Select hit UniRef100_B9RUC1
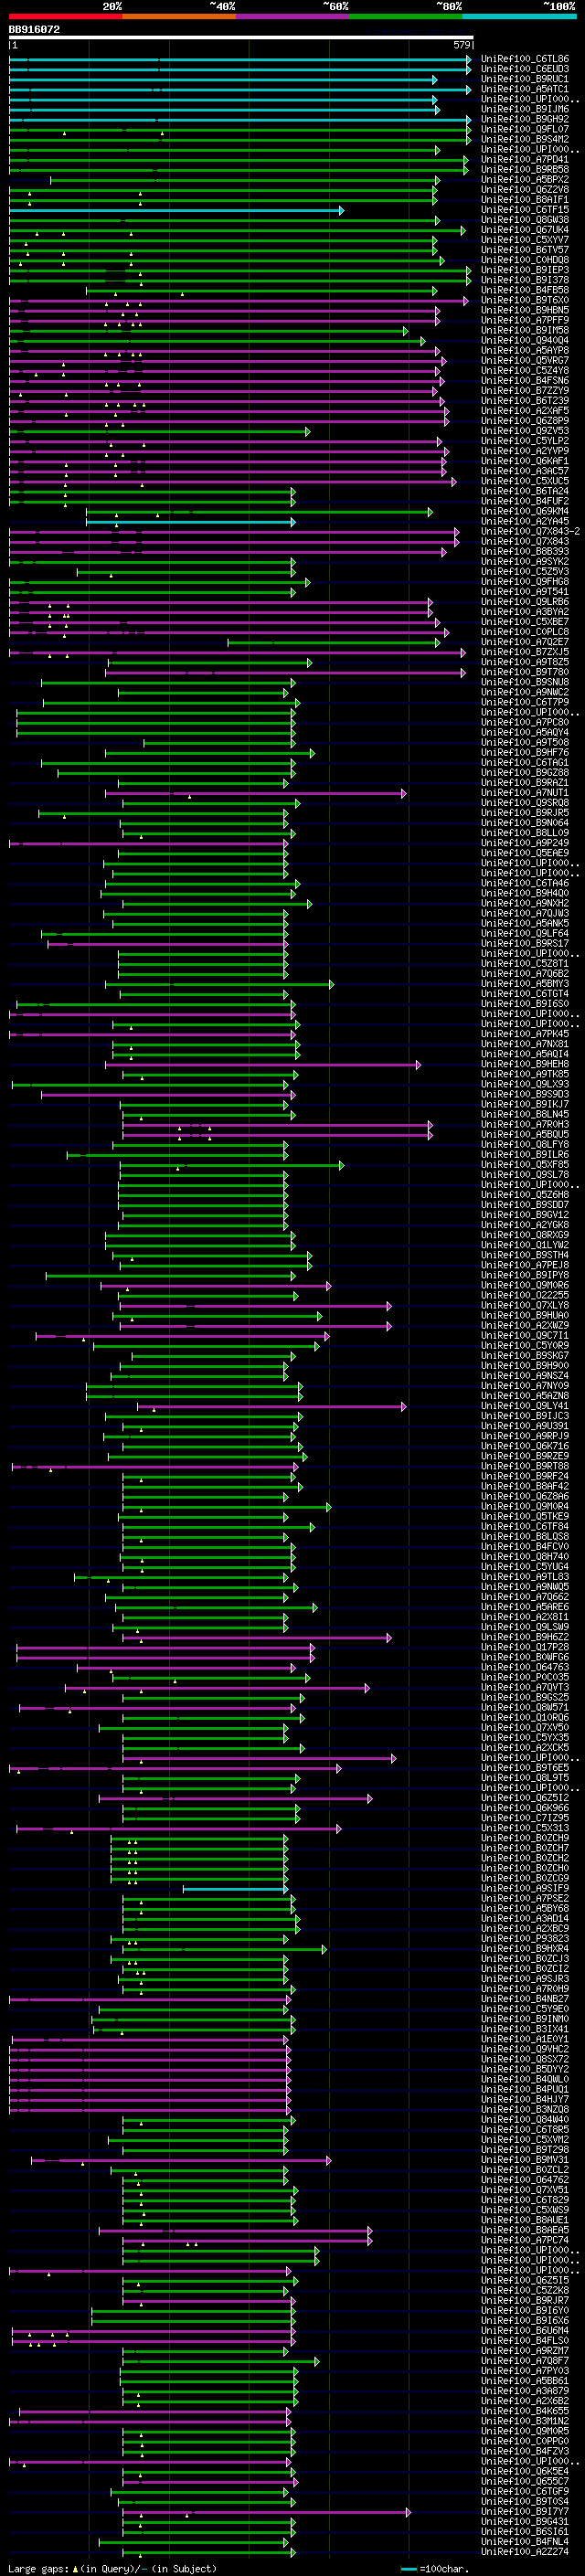The height and width of the screenshot is (2576, 585). pos(525,79)
